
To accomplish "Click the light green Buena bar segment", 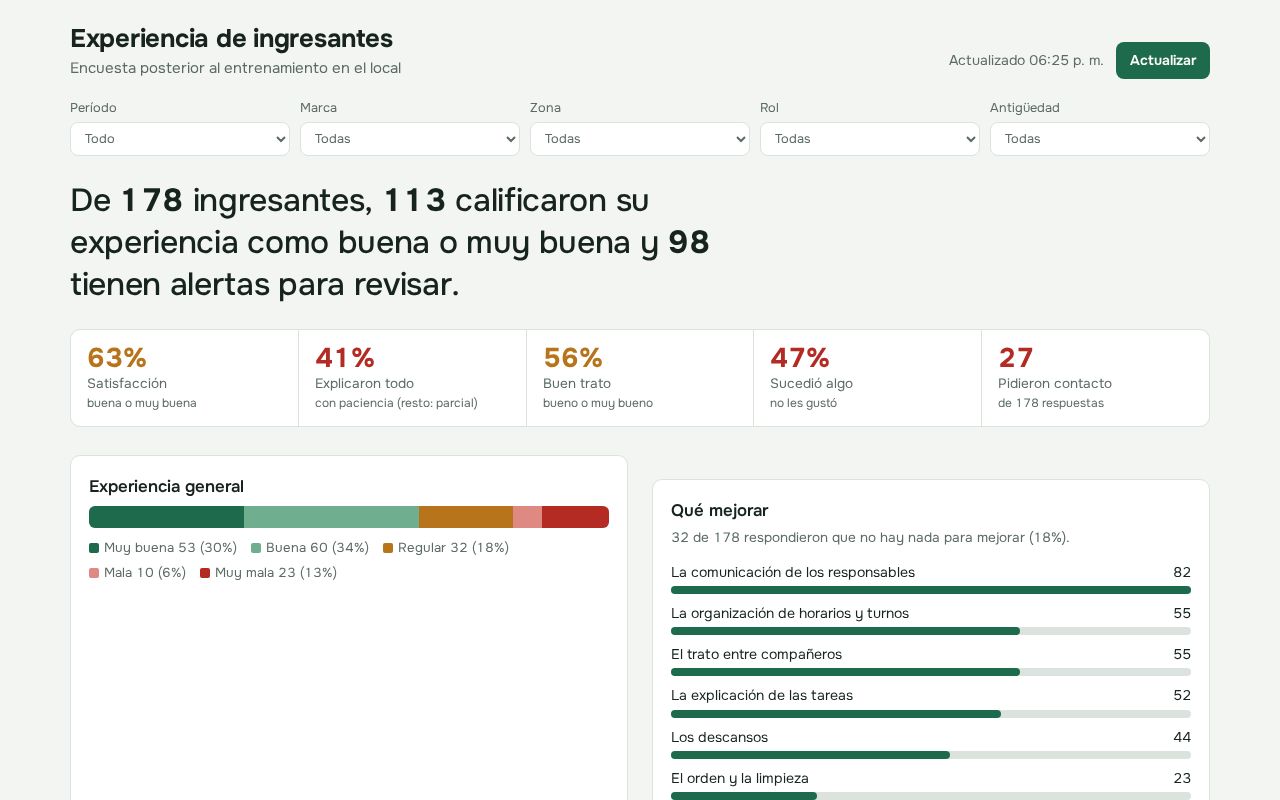I will [331, 517].
